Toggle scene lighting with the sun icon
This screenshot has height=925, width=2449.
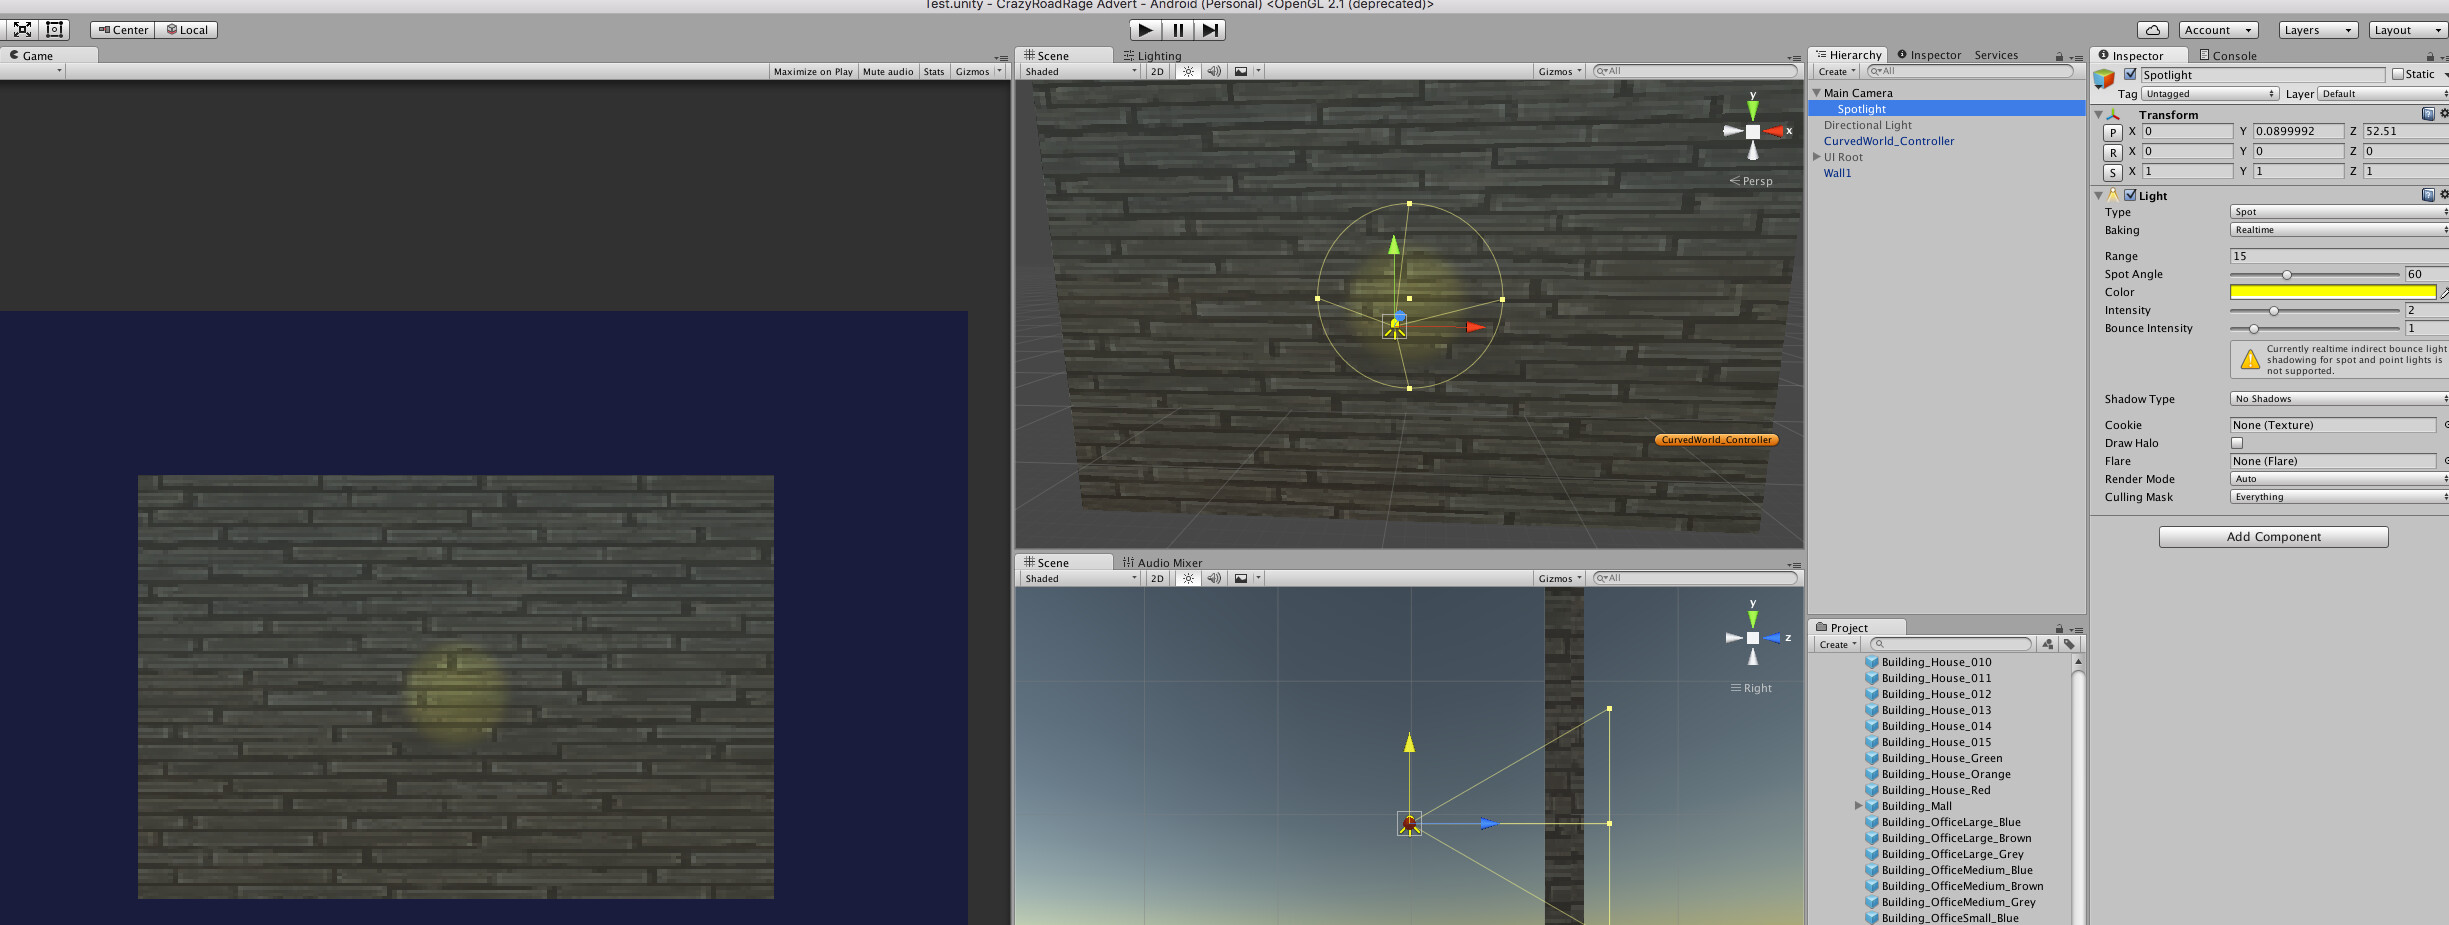pos(1187,71)
